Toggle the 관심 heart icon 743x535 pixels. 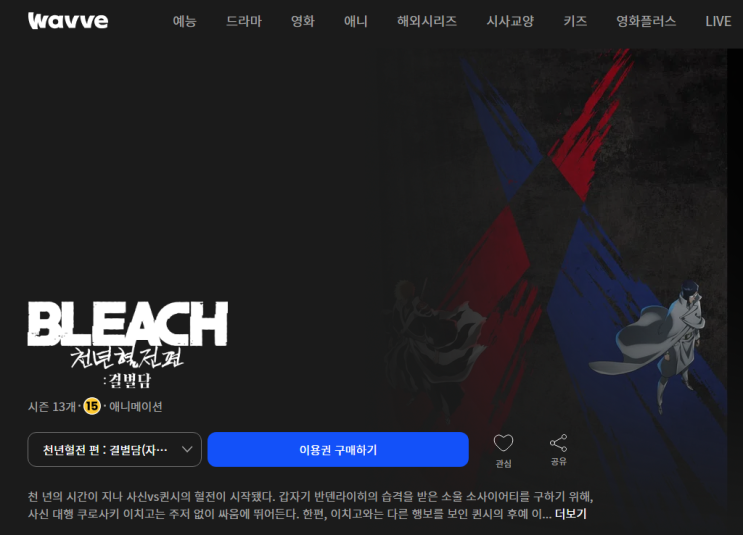click(503, 444)
